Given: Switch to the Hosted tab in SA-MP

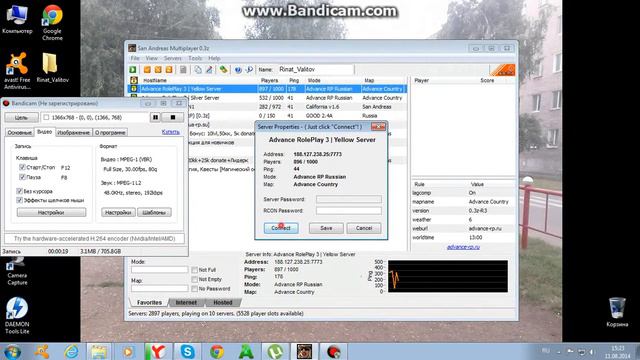Looking at the screenshot, I should tap(223, 302).
